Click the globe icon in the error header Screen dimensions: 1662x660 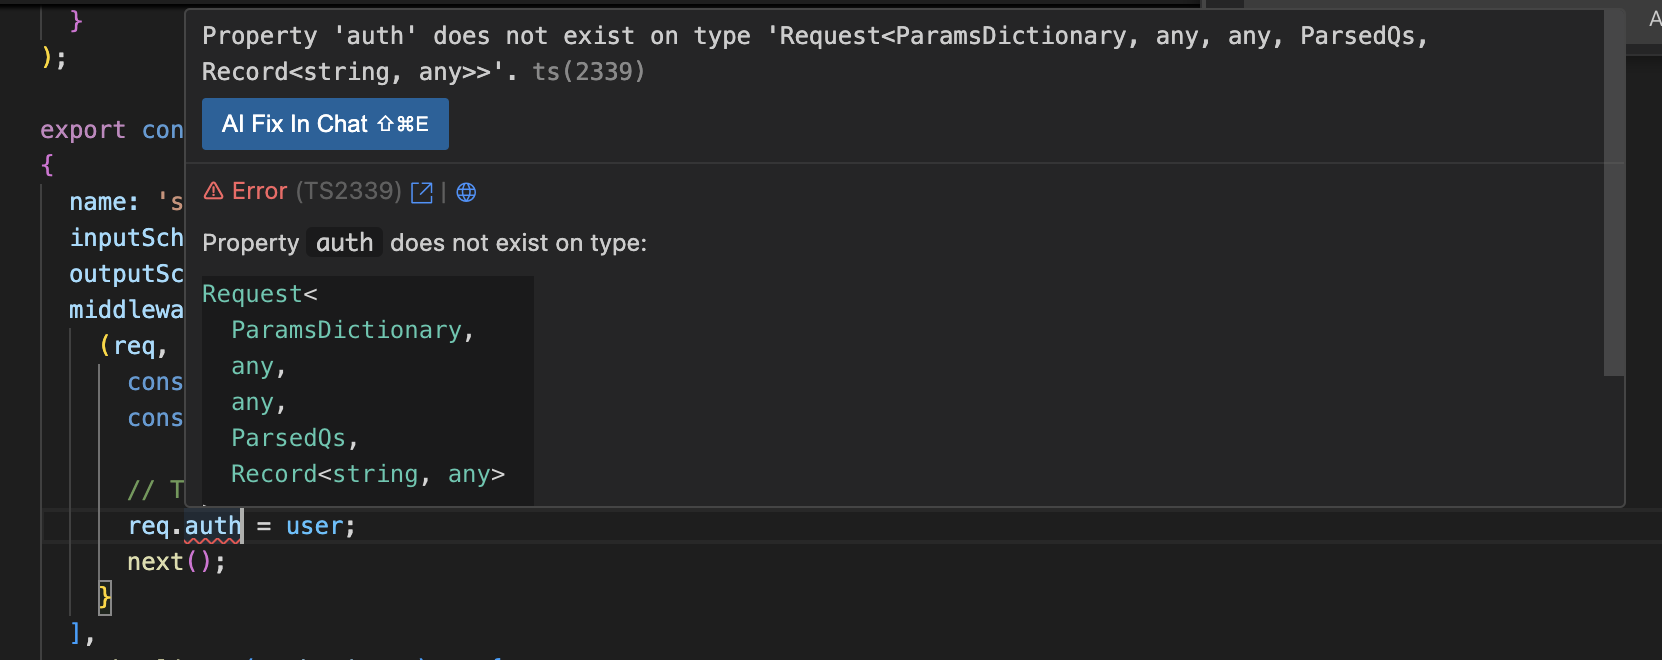pyautogui.click(x=466, y=192)
